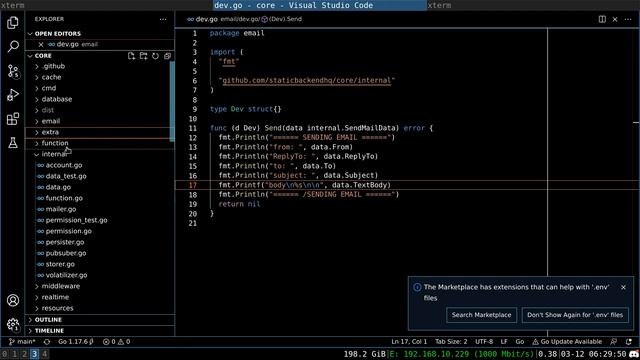Open errors and warnings count in status bar
Screen dimensions: 640x360
point(116,342)
